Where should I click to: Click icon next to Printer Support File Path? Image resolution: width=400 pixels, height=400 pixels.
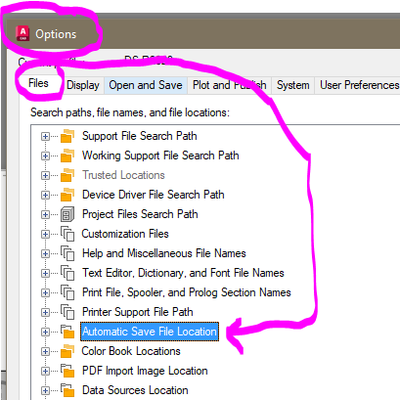click(67, 312)
